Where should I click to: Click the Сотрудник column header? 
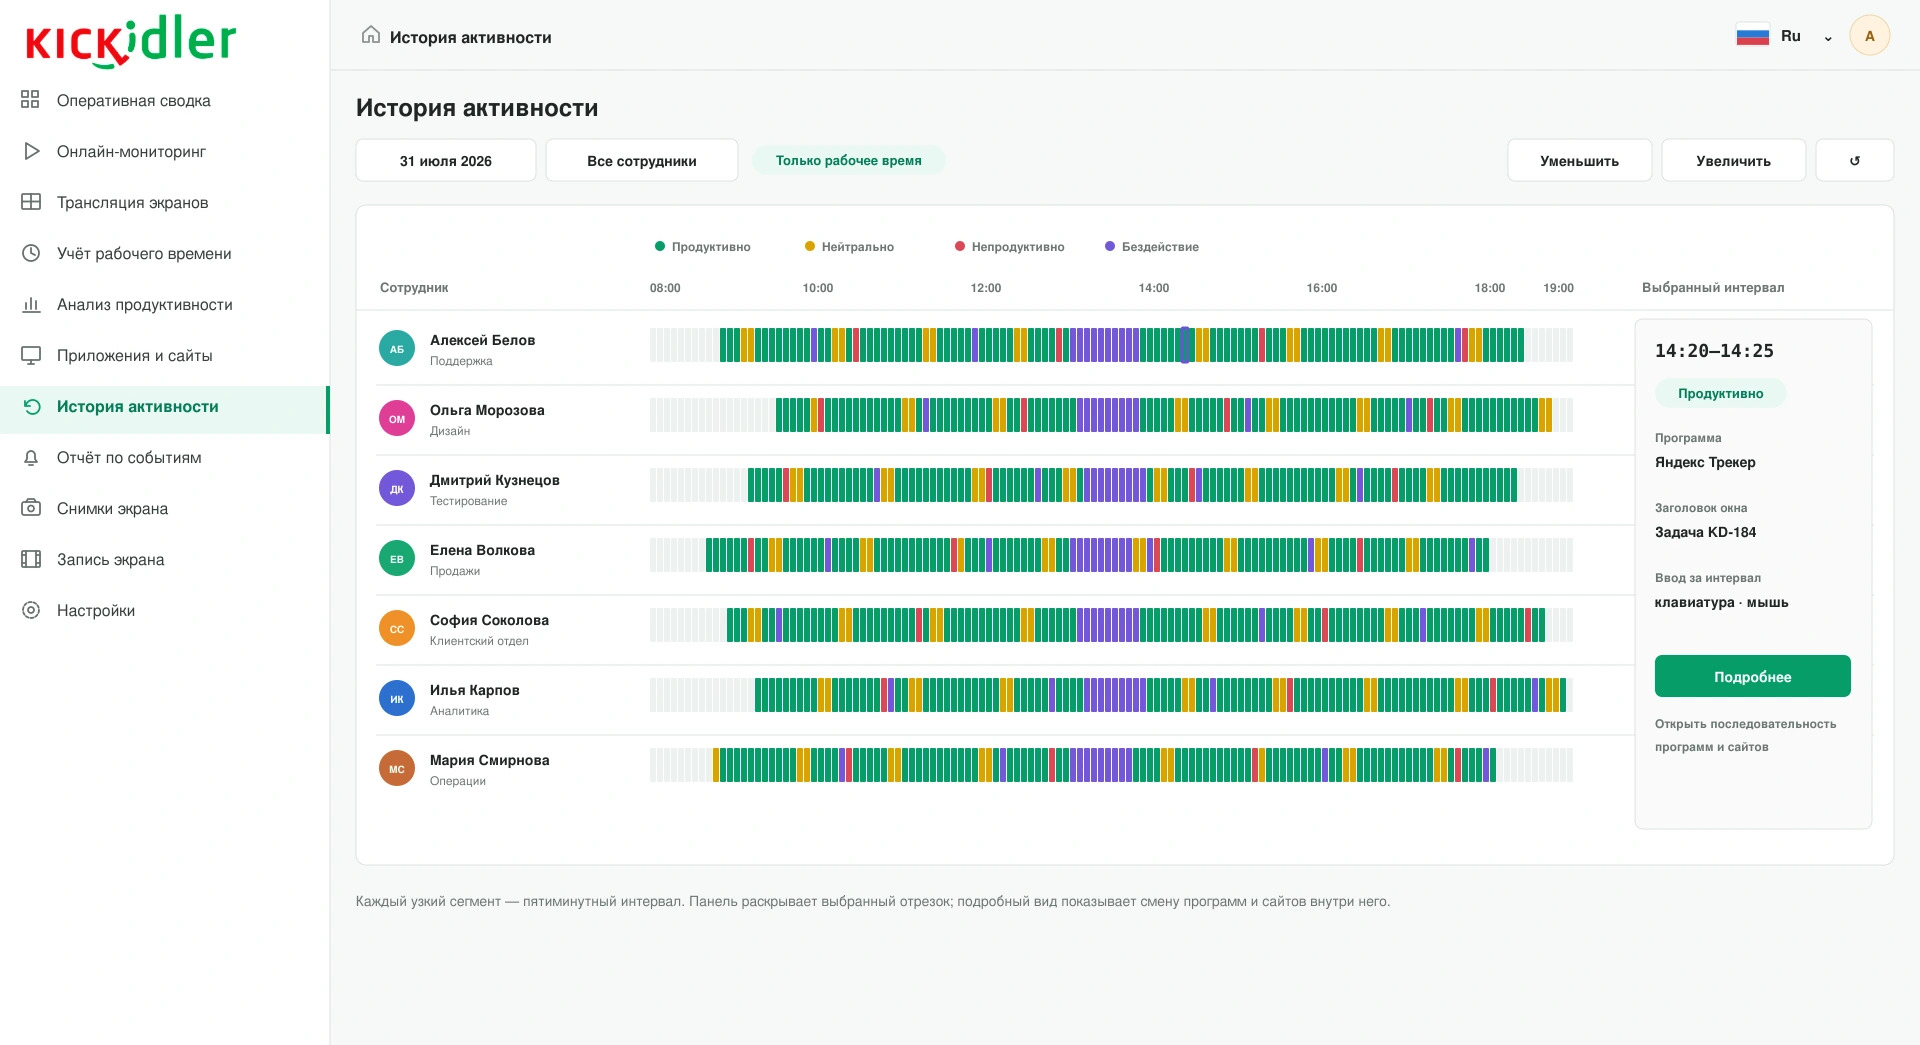tap(414, 288)
